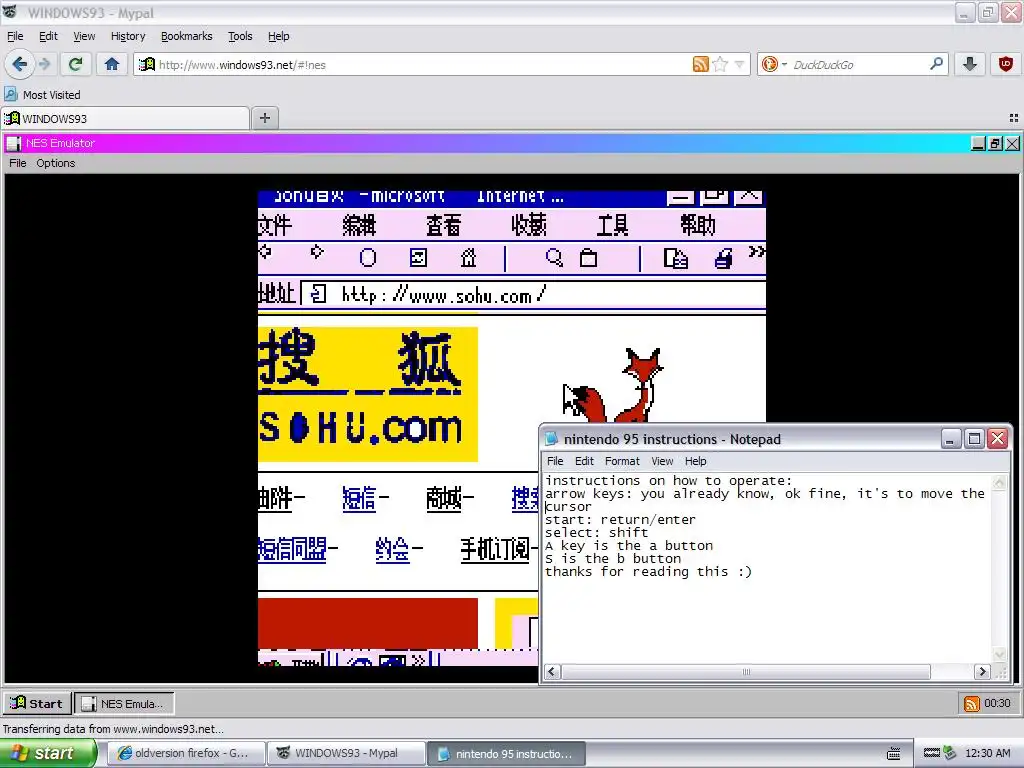This screenshot has height=768, width=1024.
Task: Click the Windows93 Start button
Action: click(37, 703)
